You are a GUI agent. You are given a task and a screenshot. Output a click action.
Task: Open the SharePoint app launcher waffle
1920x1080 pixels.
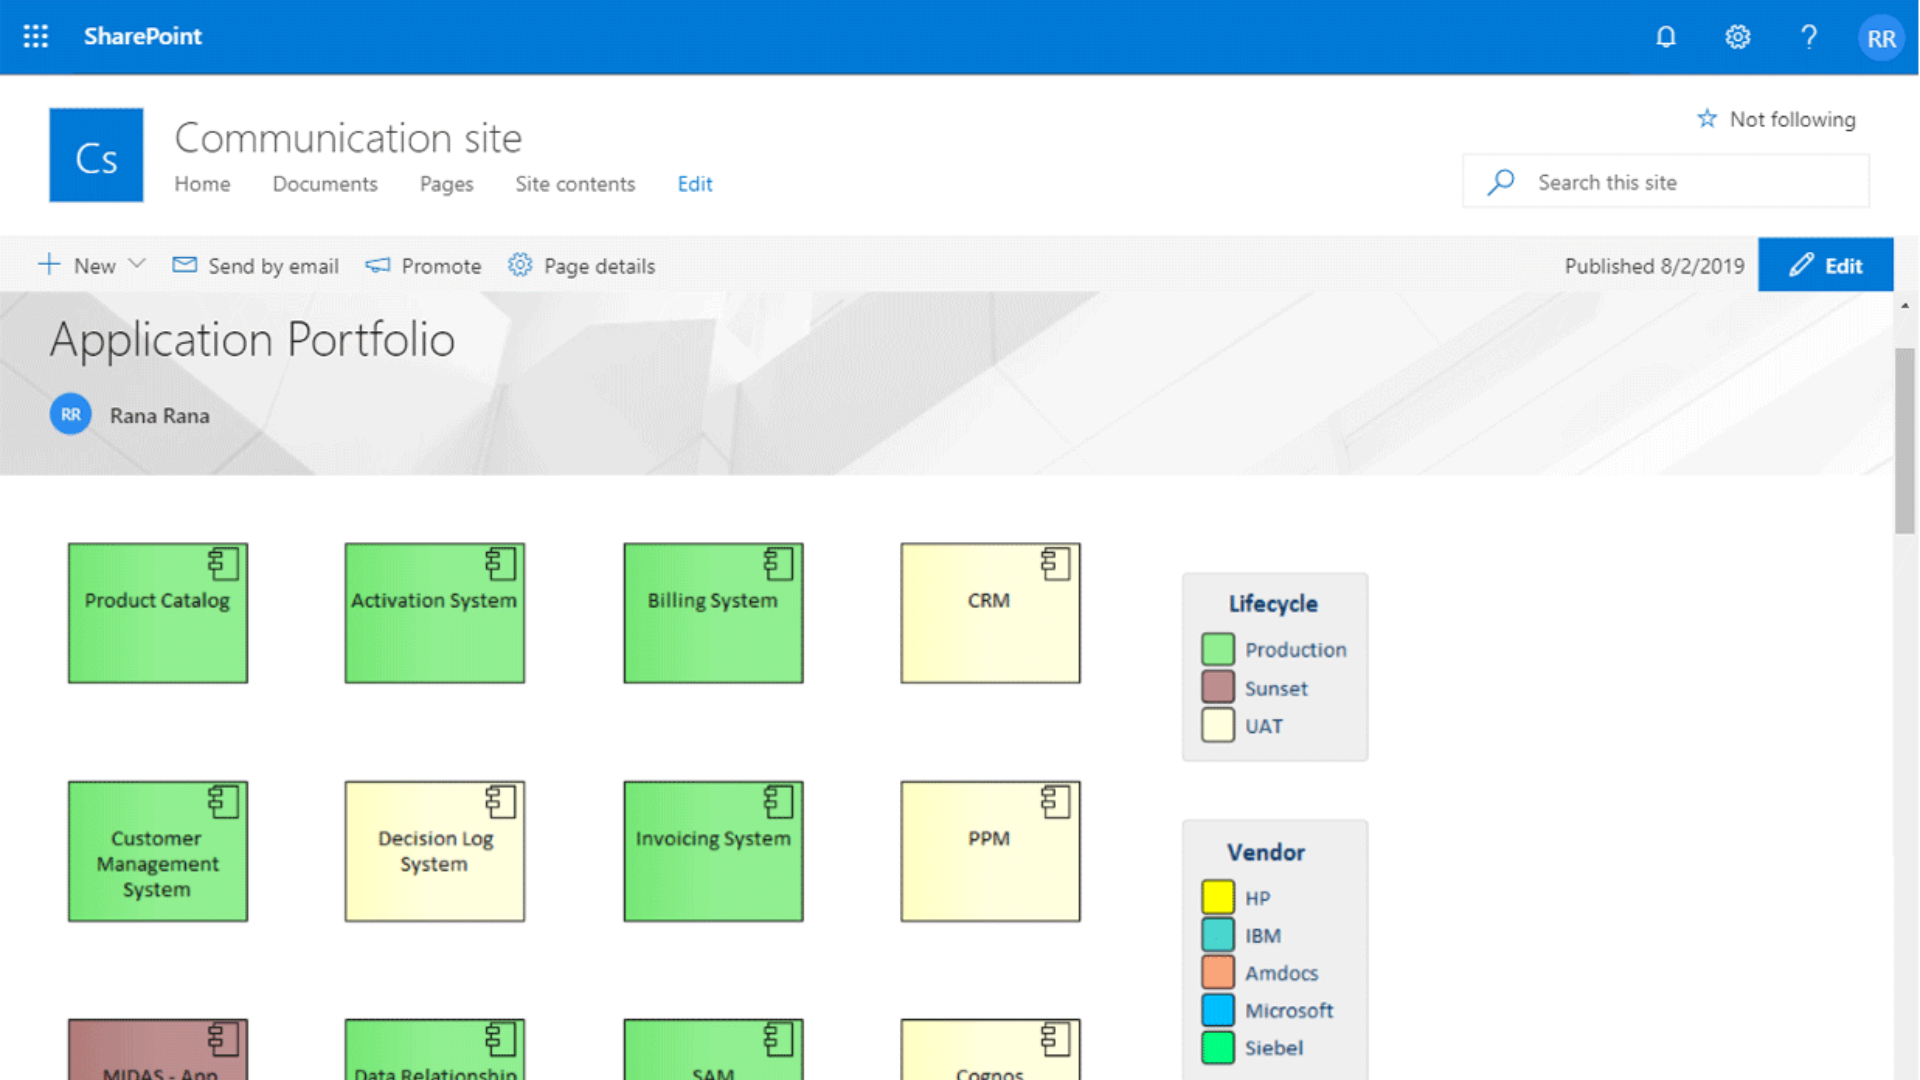(x=34, y=36)
